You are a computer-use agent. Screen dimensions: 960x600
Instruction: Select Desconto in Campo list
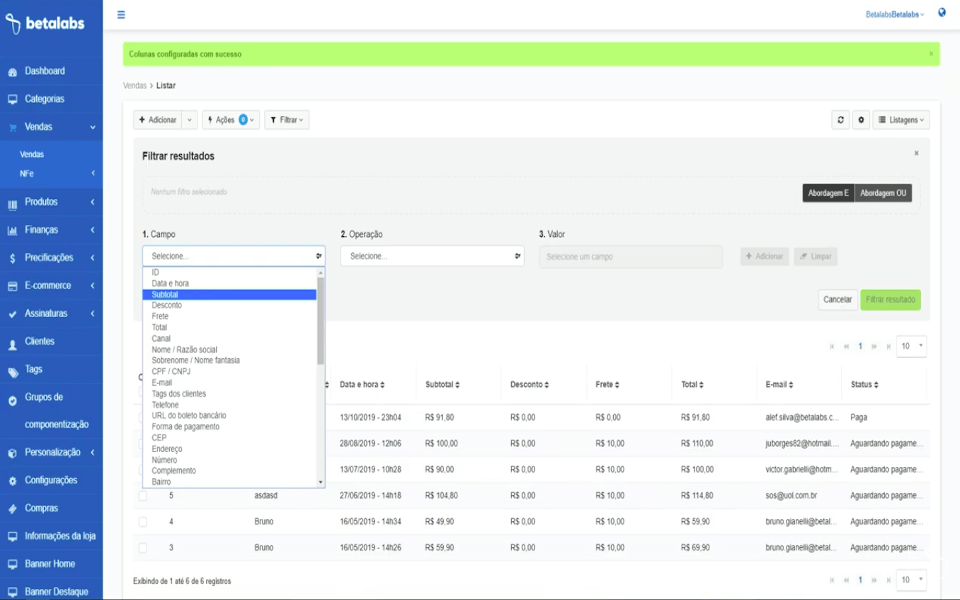pos(230,305)
